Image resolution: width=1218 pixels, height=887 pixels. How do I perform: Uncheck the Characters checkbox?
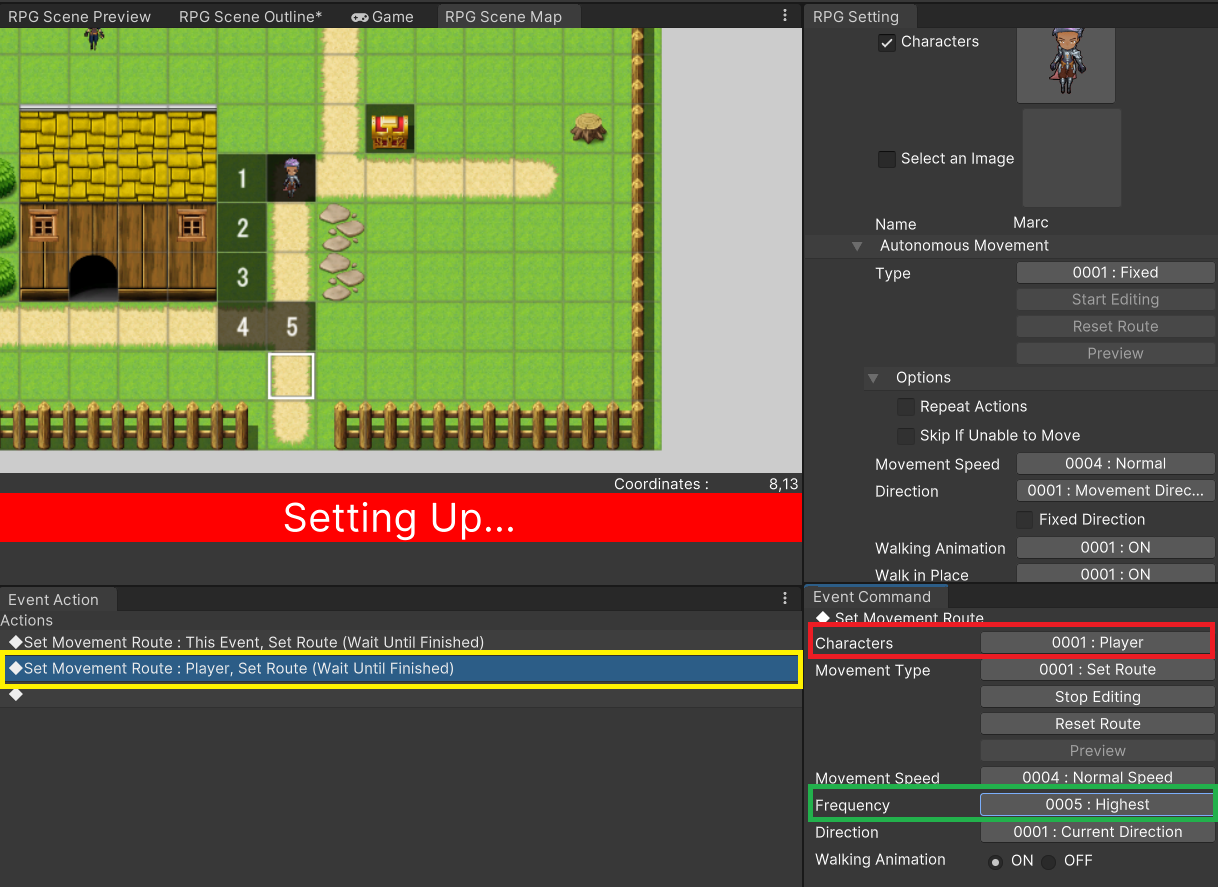(x=887, y=42)
